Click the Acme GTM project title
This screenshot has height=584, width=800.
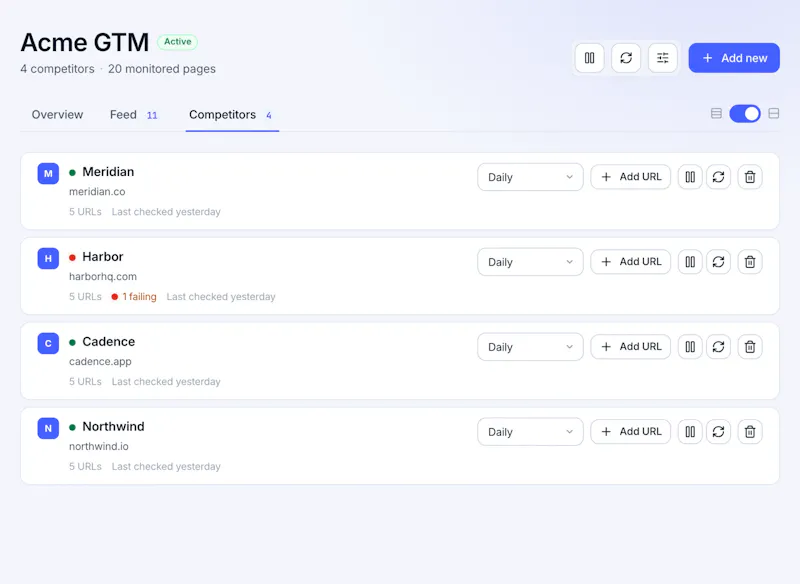(x=85, y=42)
